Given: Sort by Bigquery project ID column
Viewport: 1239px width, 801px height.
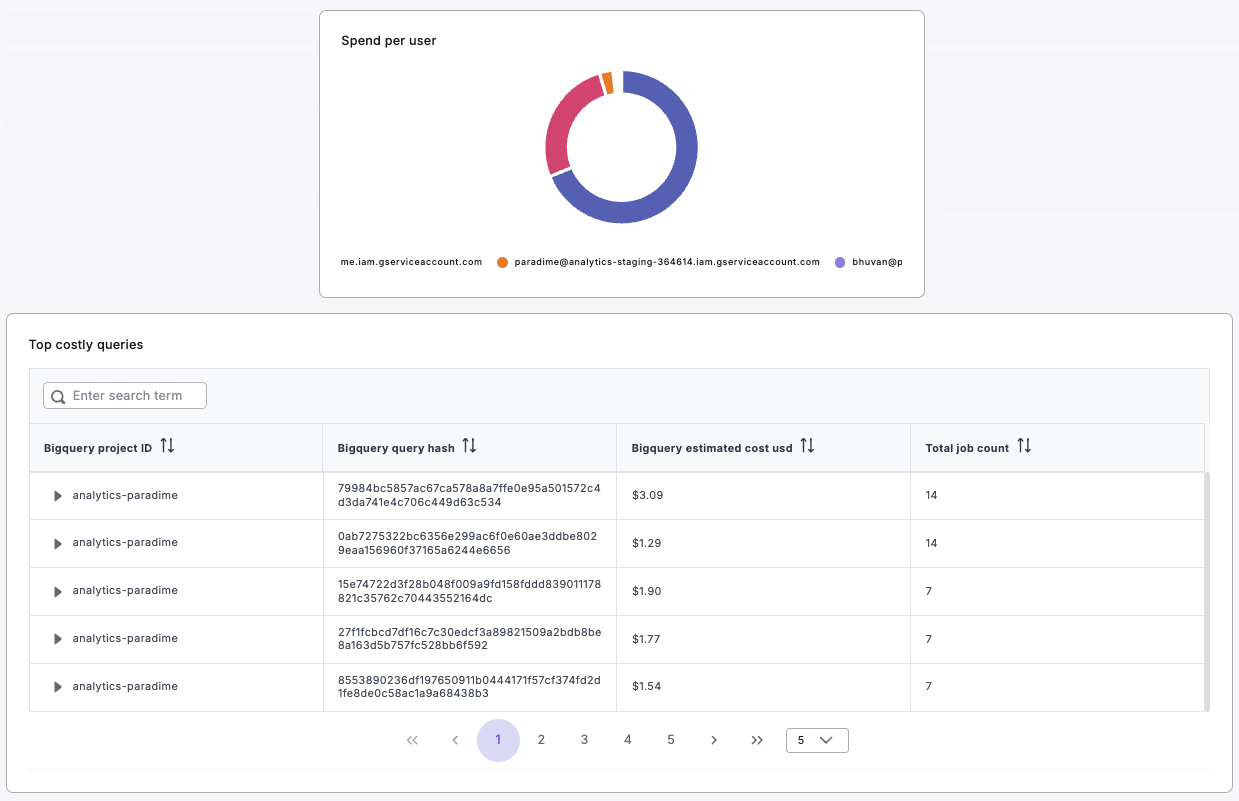Looking at the screenshot, I should coord(167,447).
